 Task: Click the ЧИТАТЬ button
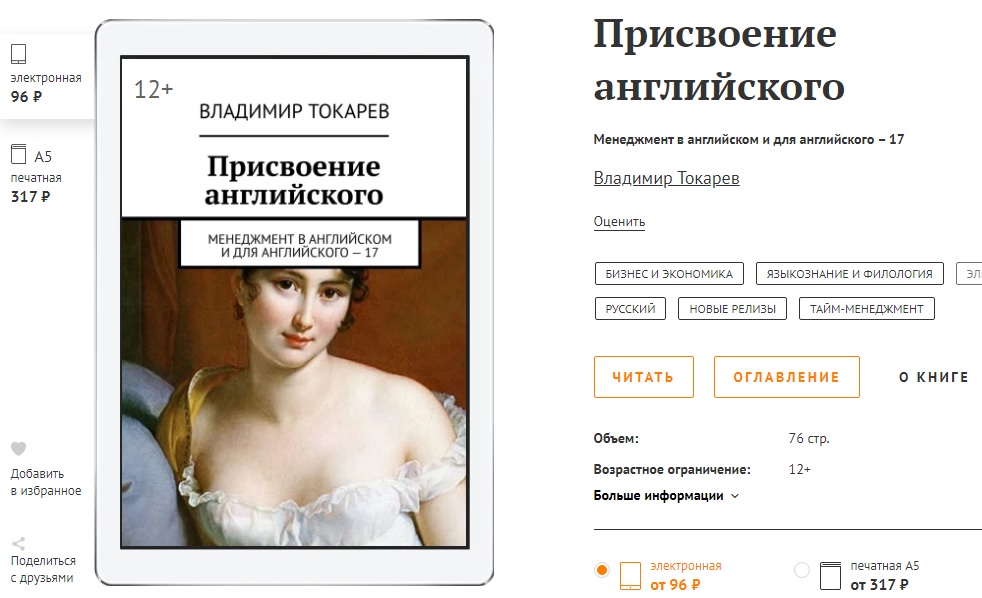click(x=644, y=377)
